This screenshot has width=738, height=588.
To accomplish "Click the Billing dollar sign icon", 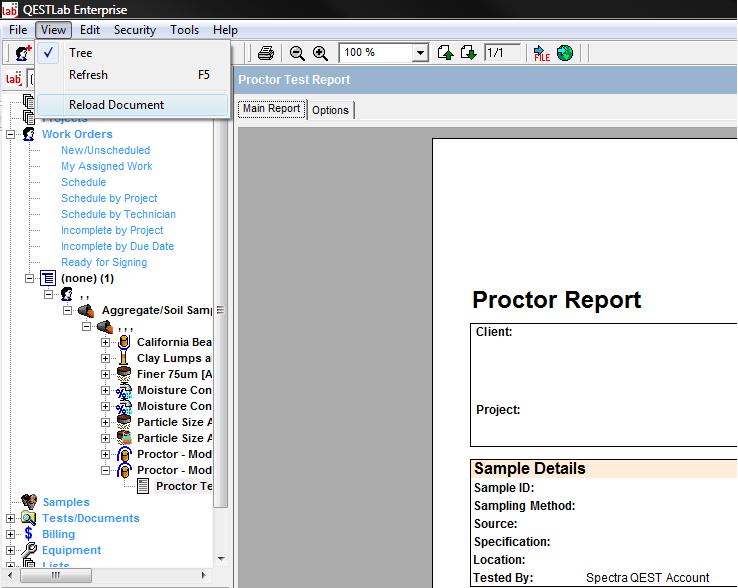I will (x=29, y=534).
